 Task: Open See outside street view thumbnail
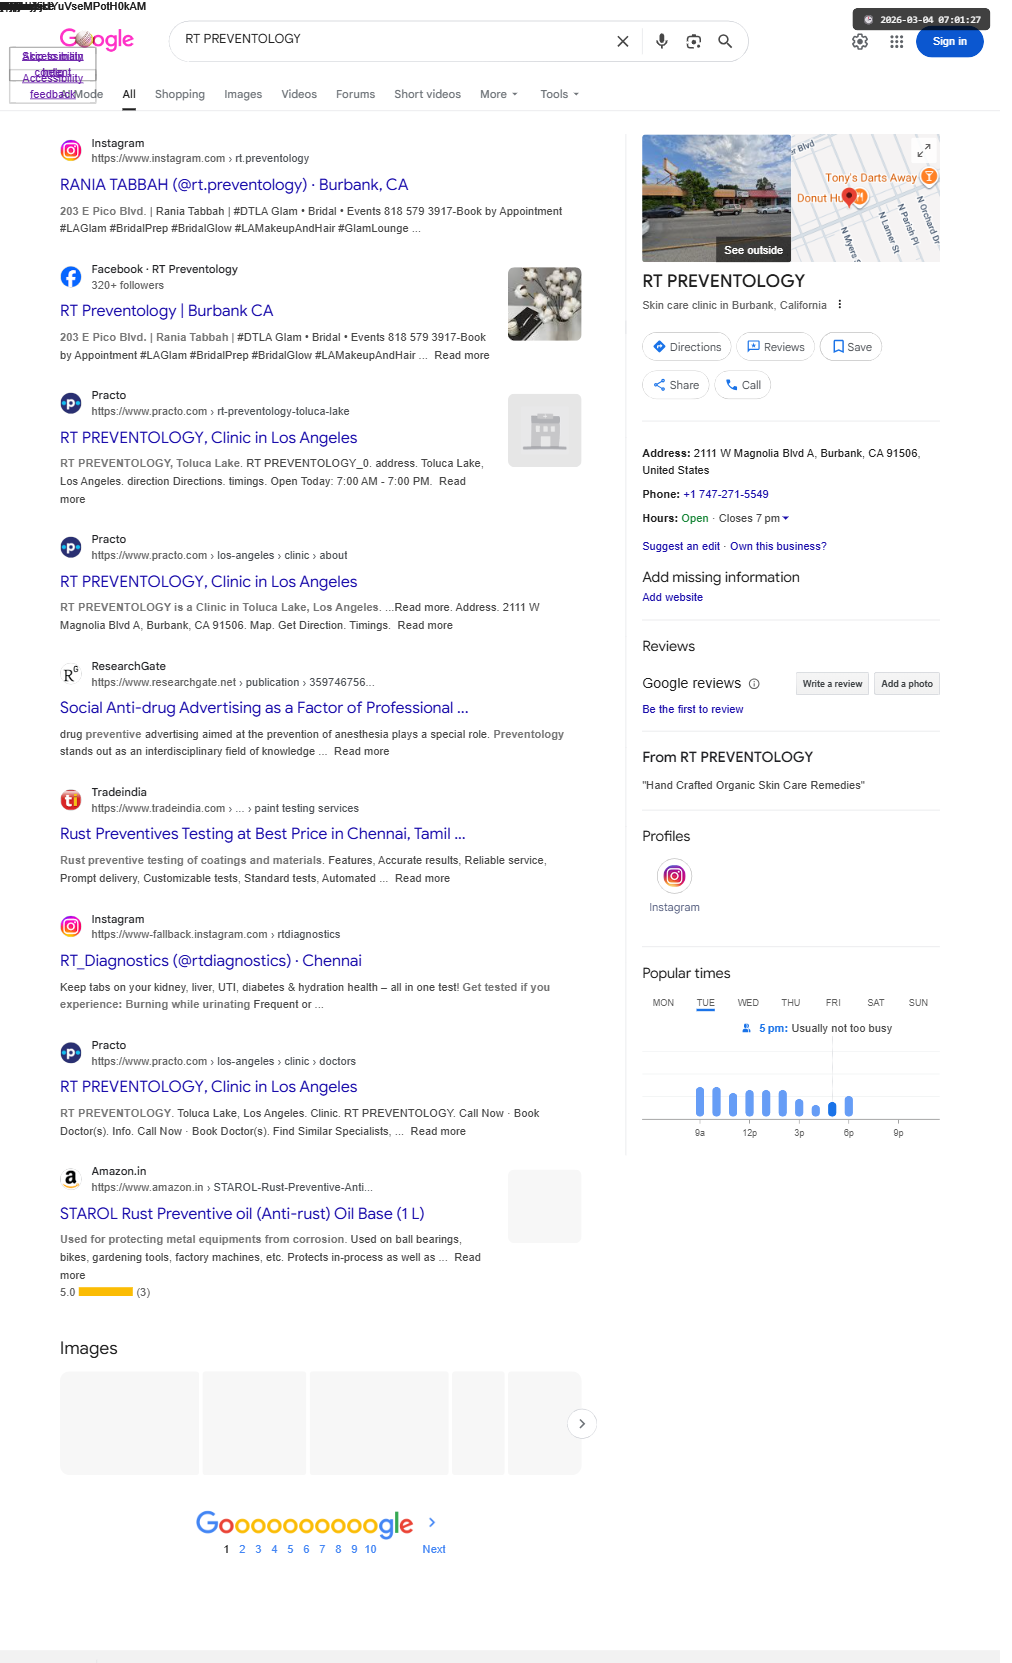[x=716, y=198]
